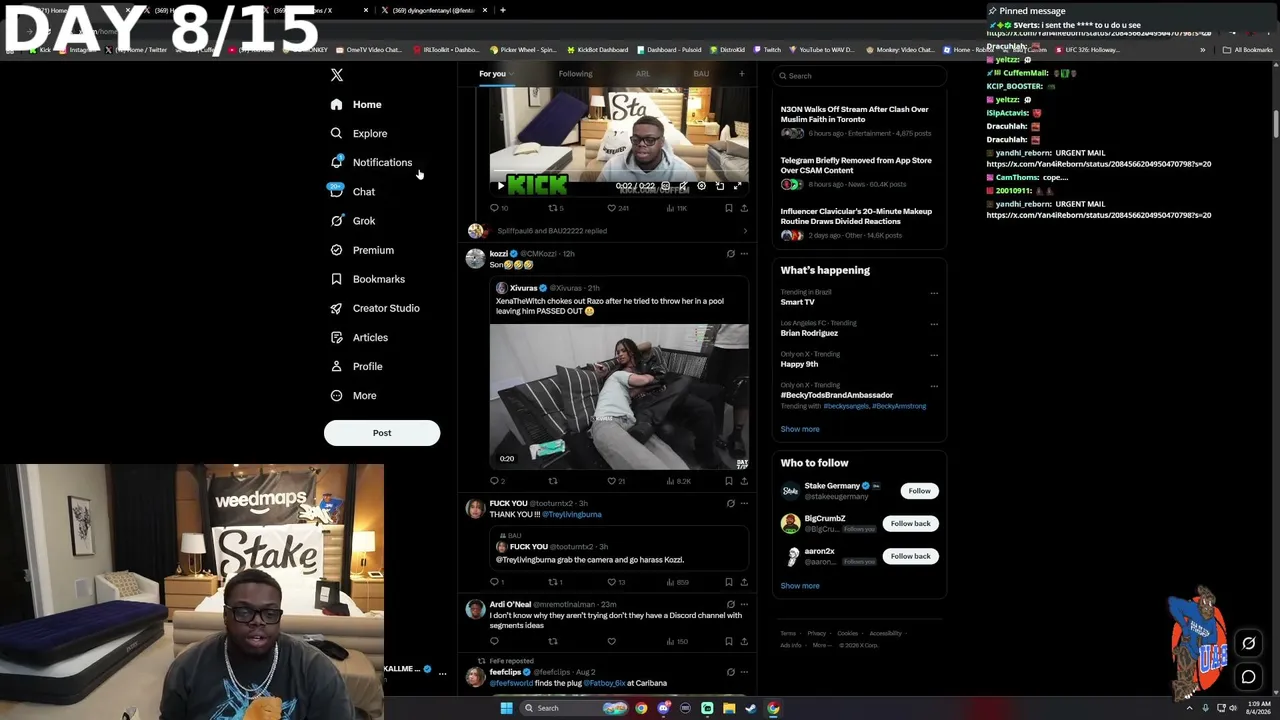
Task: Repost the tooturntx2 post with 1 repost
Action: 555,582
